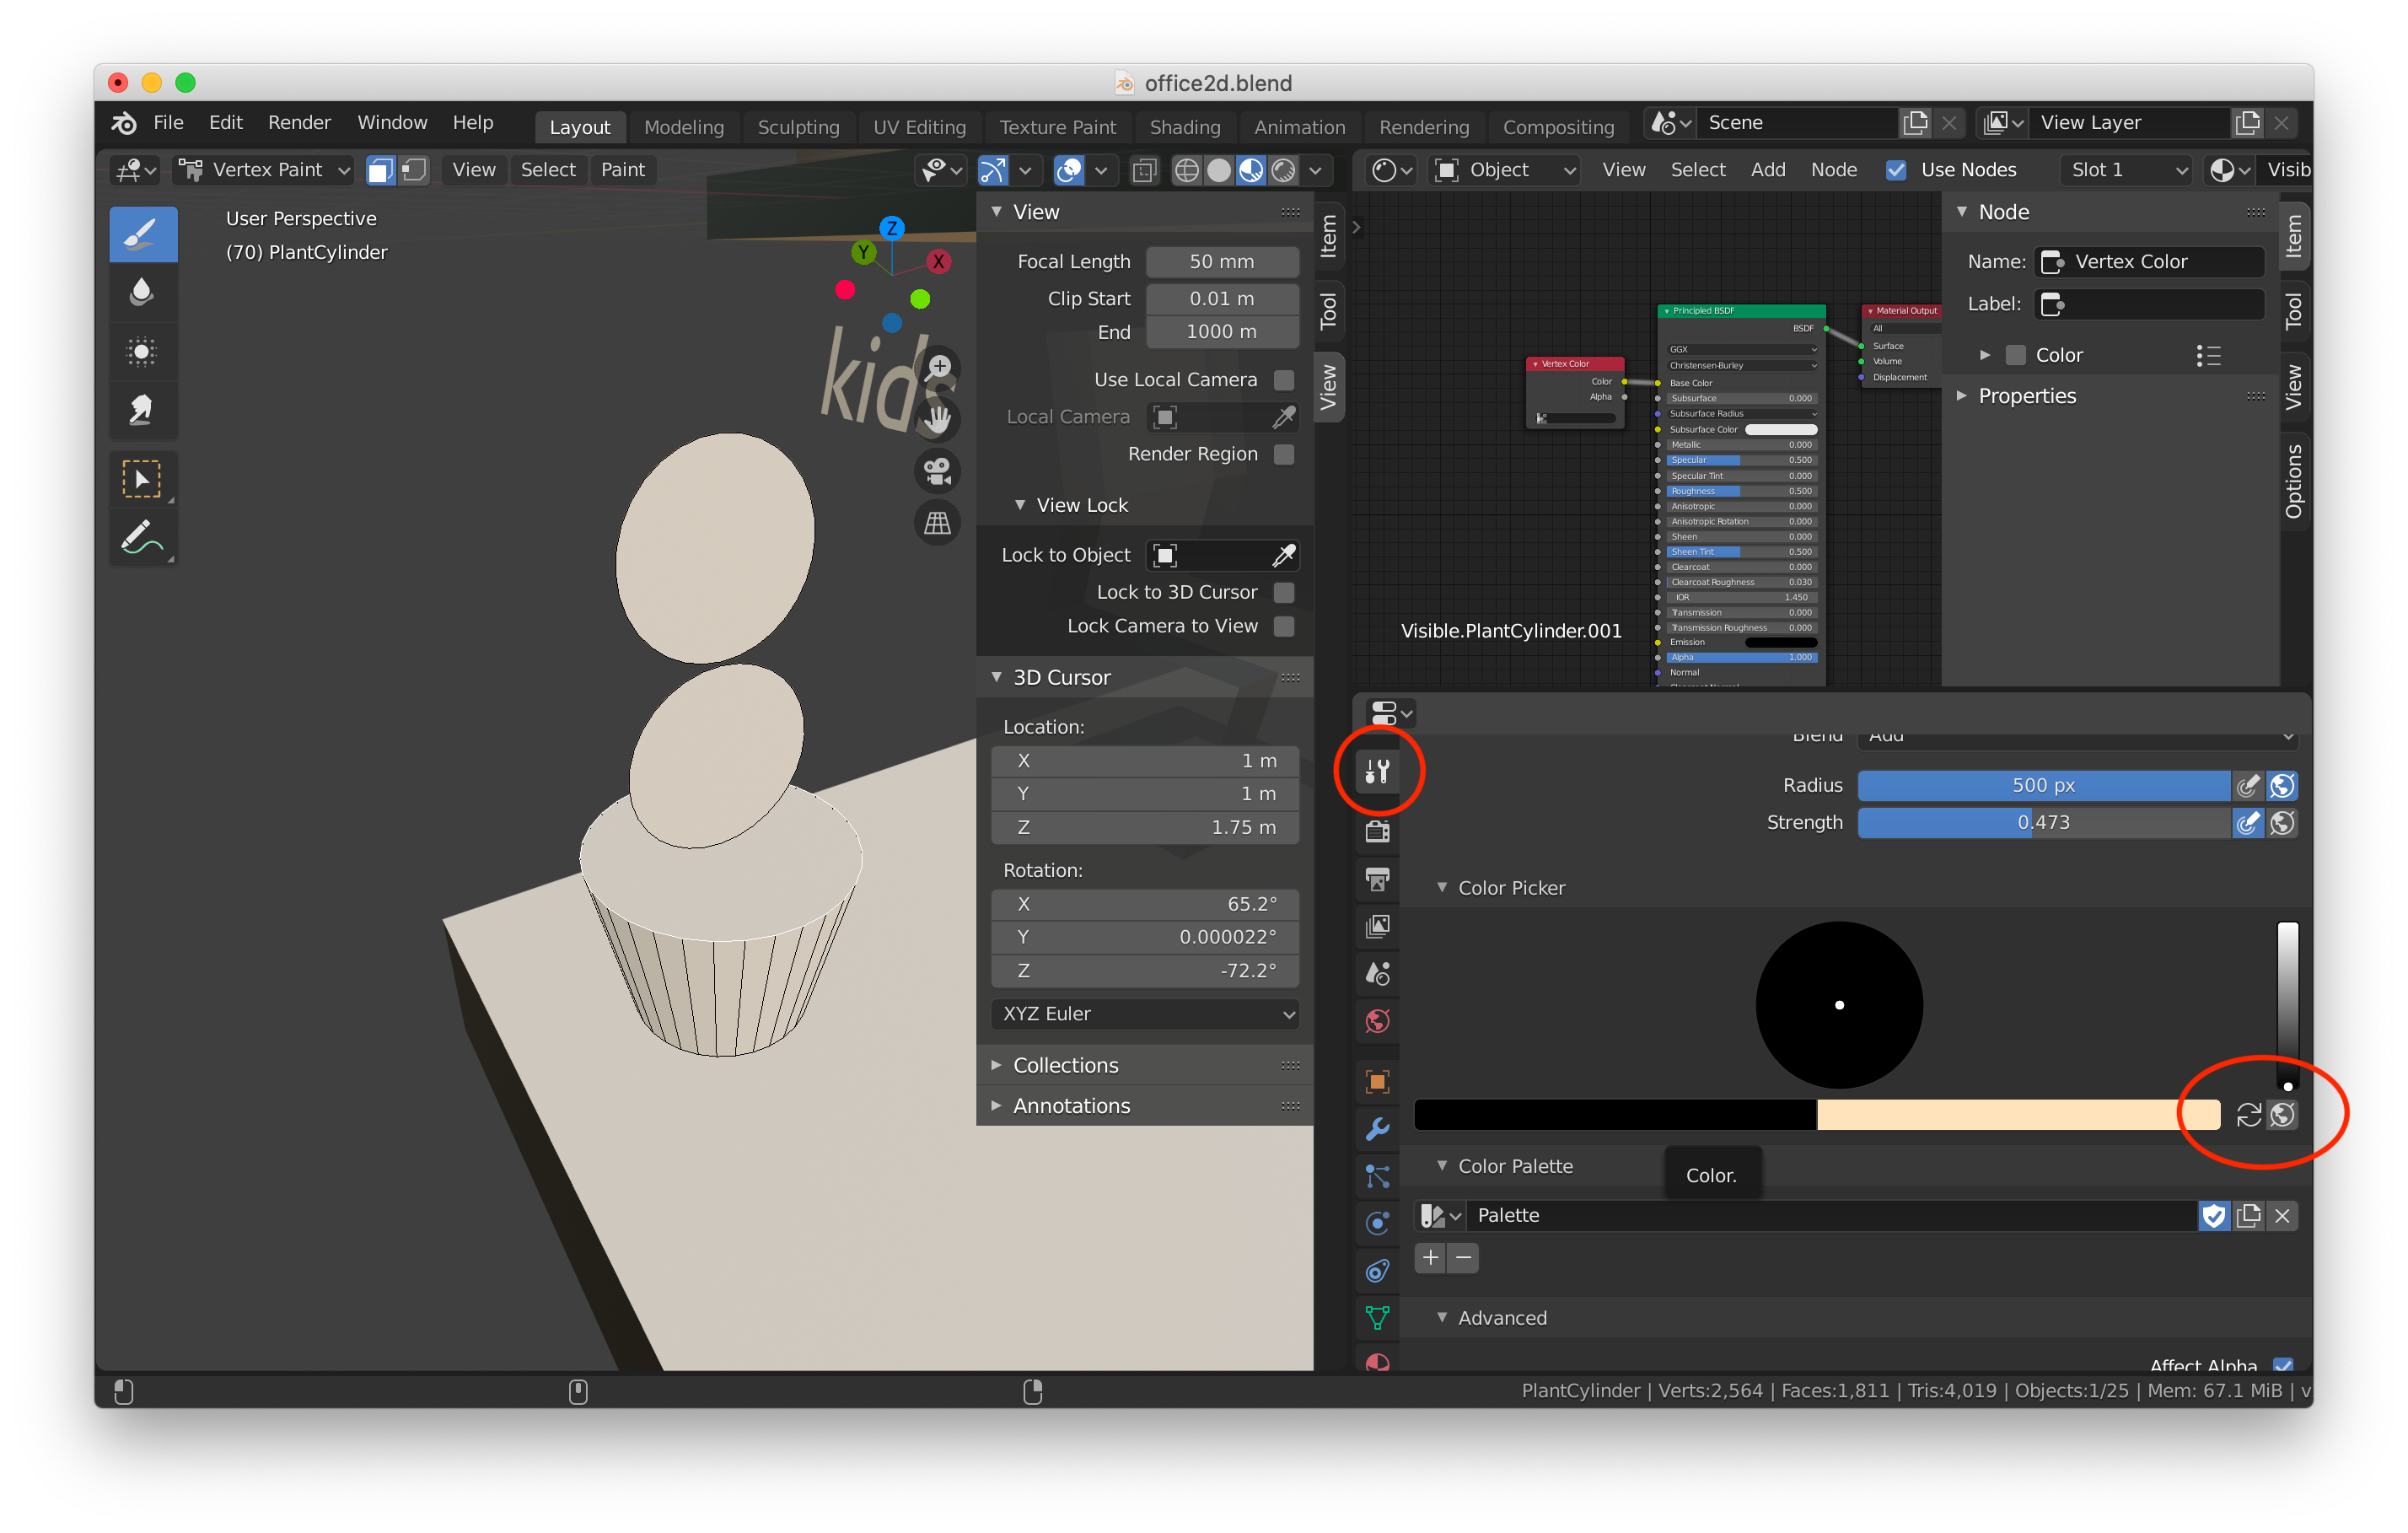
Task: Open the Window menu
Action: (x=391, y=122)
